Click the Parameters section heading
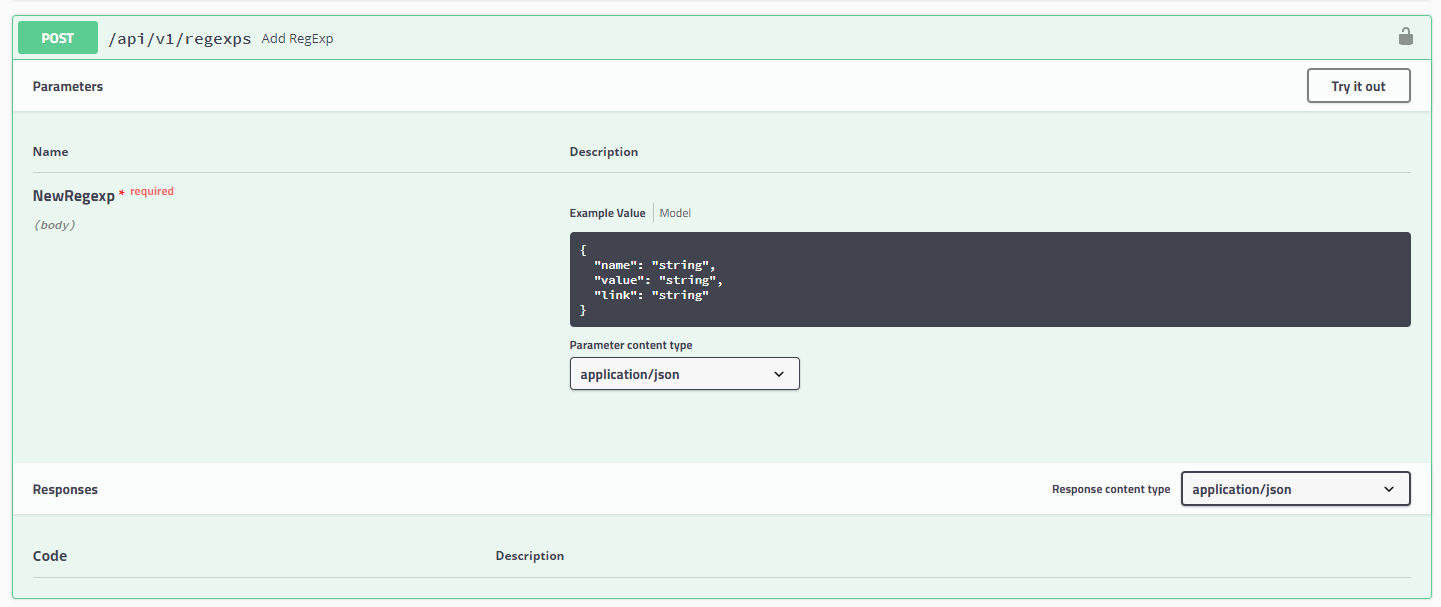1441x607 pixels. 68,87
